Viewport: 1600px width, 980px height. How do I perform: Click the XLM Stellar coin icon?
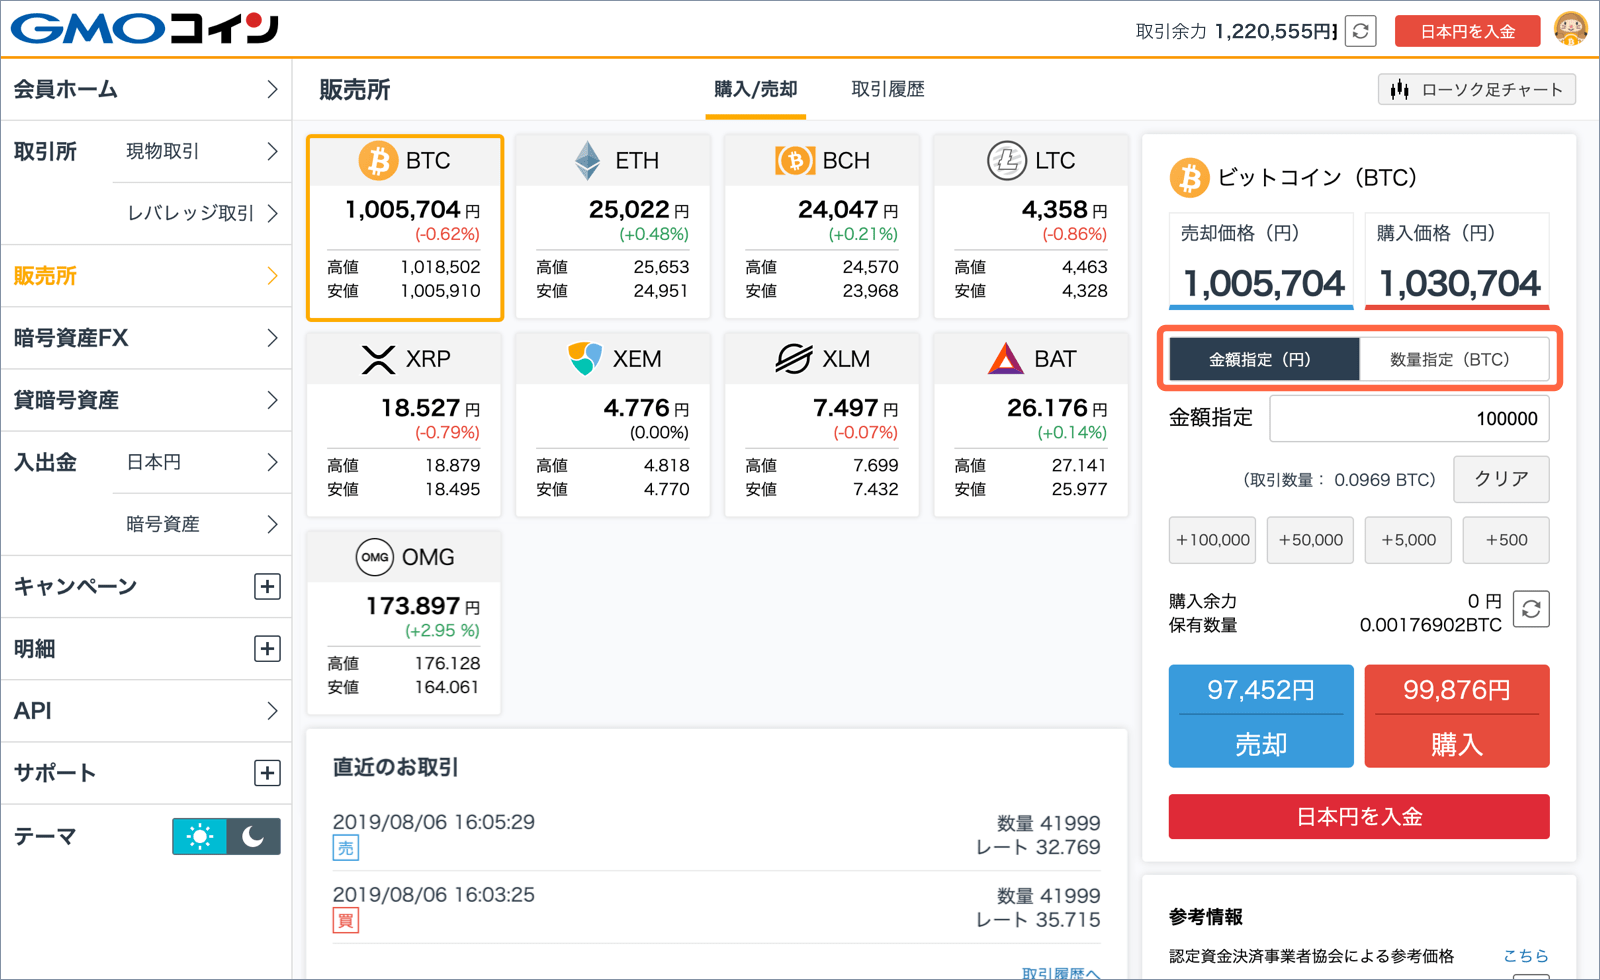[x=794, y=359]
